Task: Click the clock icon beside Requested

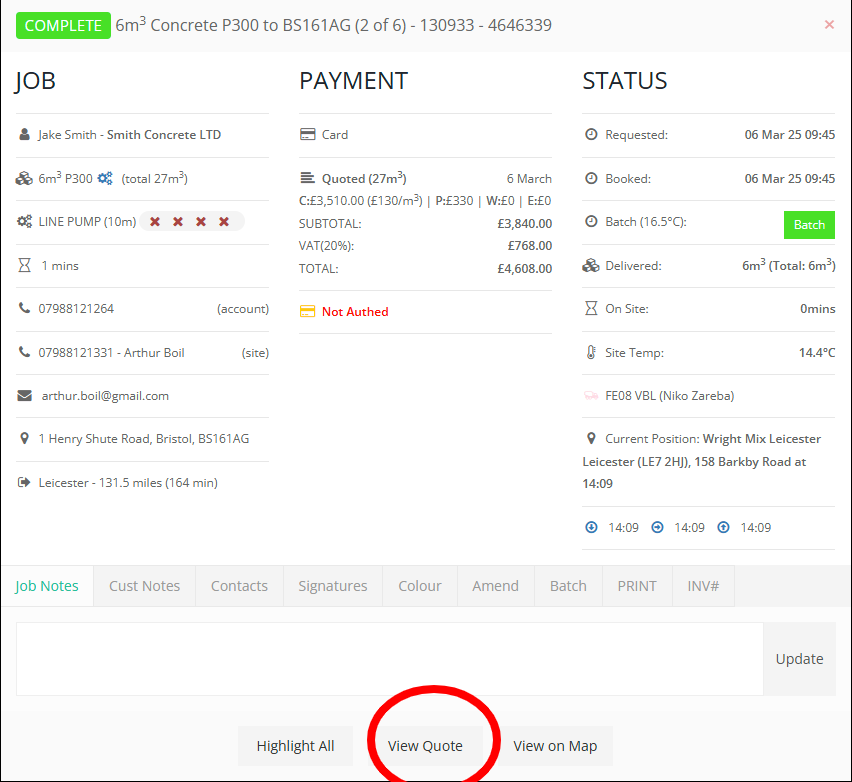Action: click(591, 134)
